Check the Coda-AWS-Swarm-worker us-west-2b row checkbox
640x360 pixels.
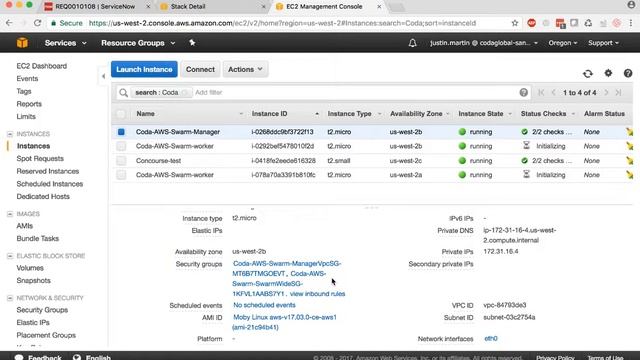tap(121, 146)
